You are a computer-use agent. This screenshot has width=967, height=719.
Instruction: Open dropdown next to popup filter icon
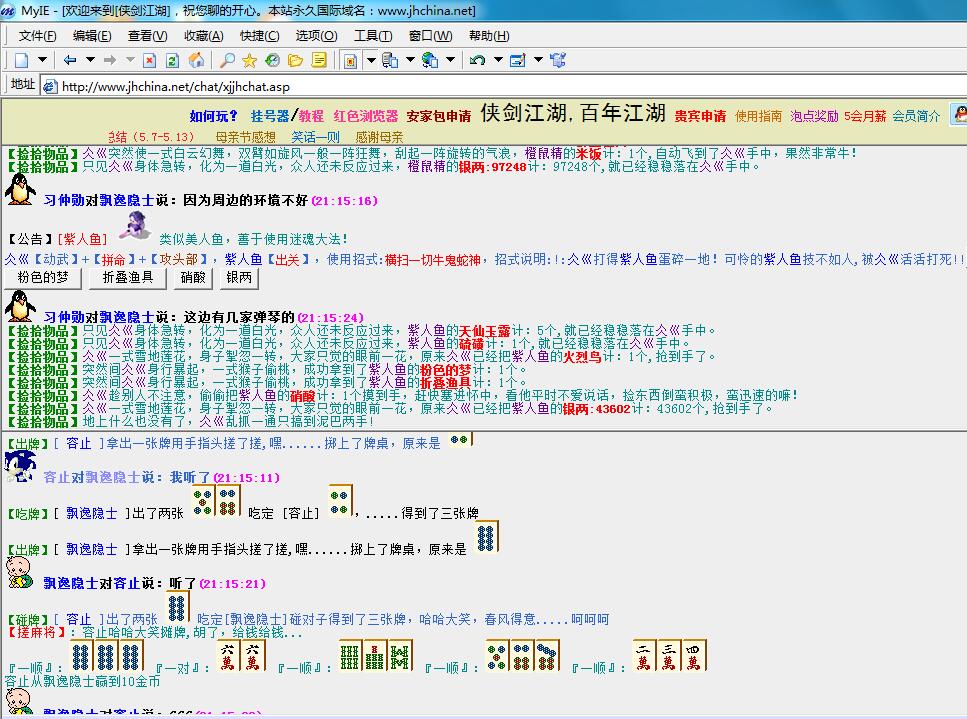click(371, 60)
